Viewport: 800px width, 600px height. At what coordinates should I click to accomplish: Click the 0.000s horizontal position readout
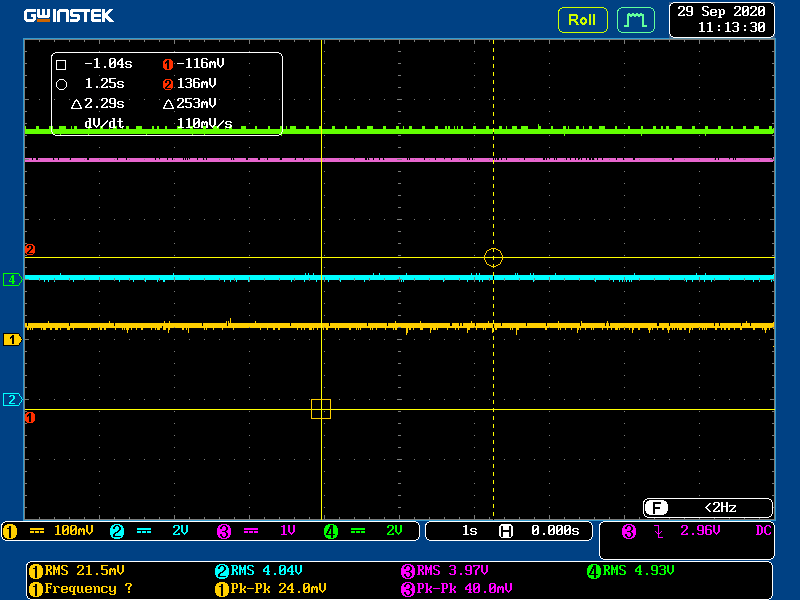pyautogui.click(x=554, y=531)
